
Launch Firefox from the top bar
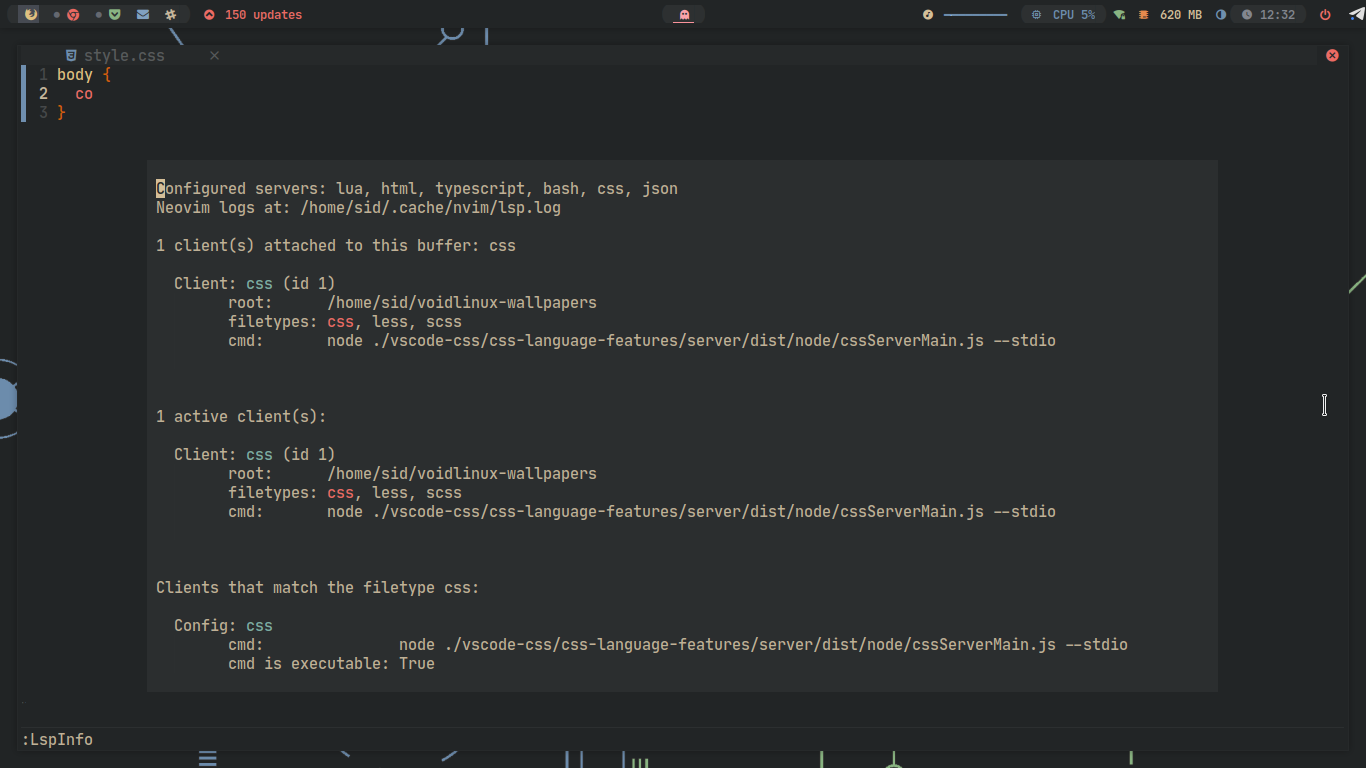point(31,14)
